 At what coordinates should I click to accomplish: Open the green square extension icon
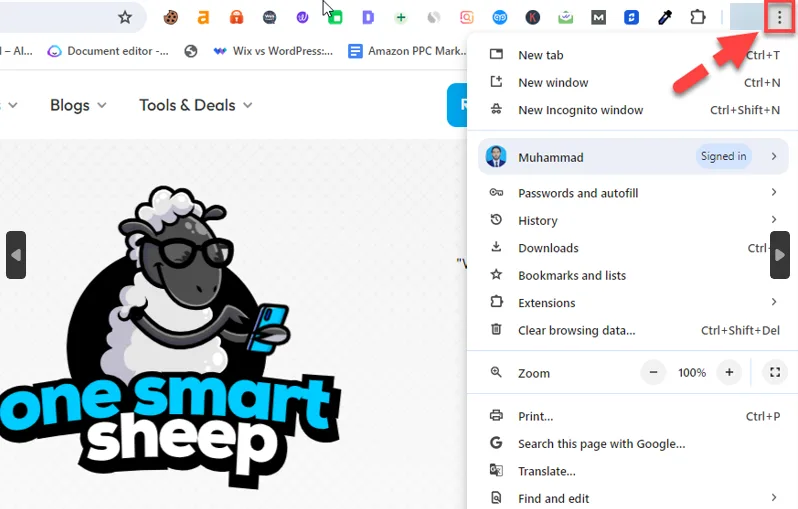(335, 18)
